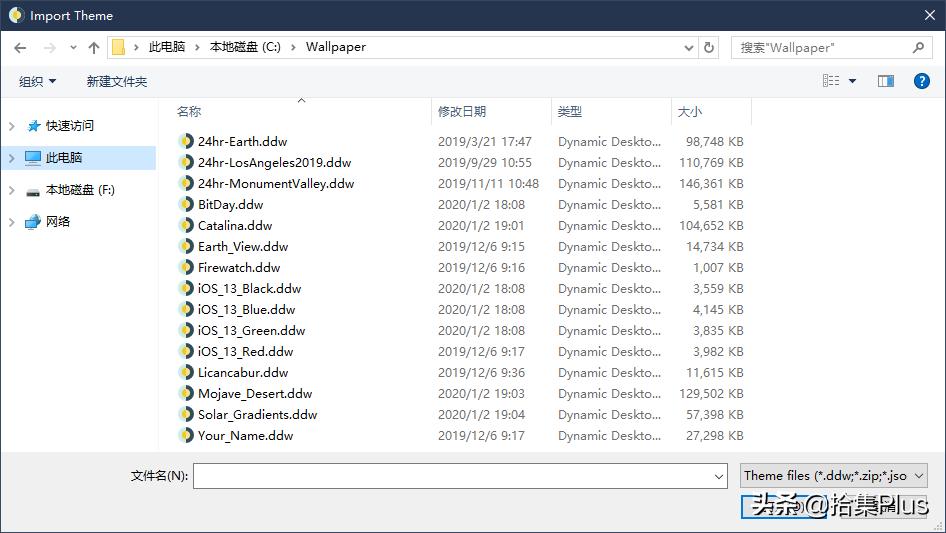Click the folder icon in address bar
This screenshot has width=946, height=533.
pos(118,47)
